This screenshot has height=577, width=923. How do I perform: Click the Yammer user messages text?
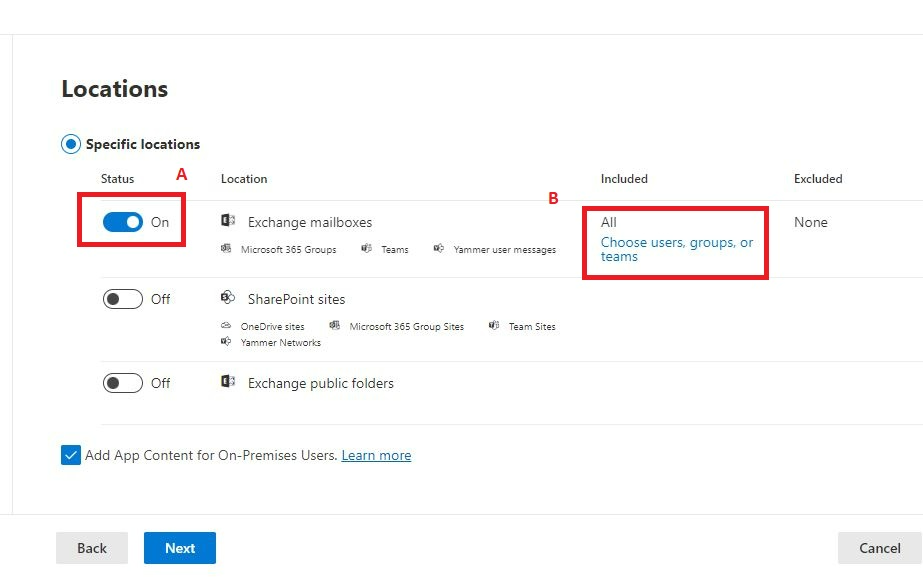point(504,250)
